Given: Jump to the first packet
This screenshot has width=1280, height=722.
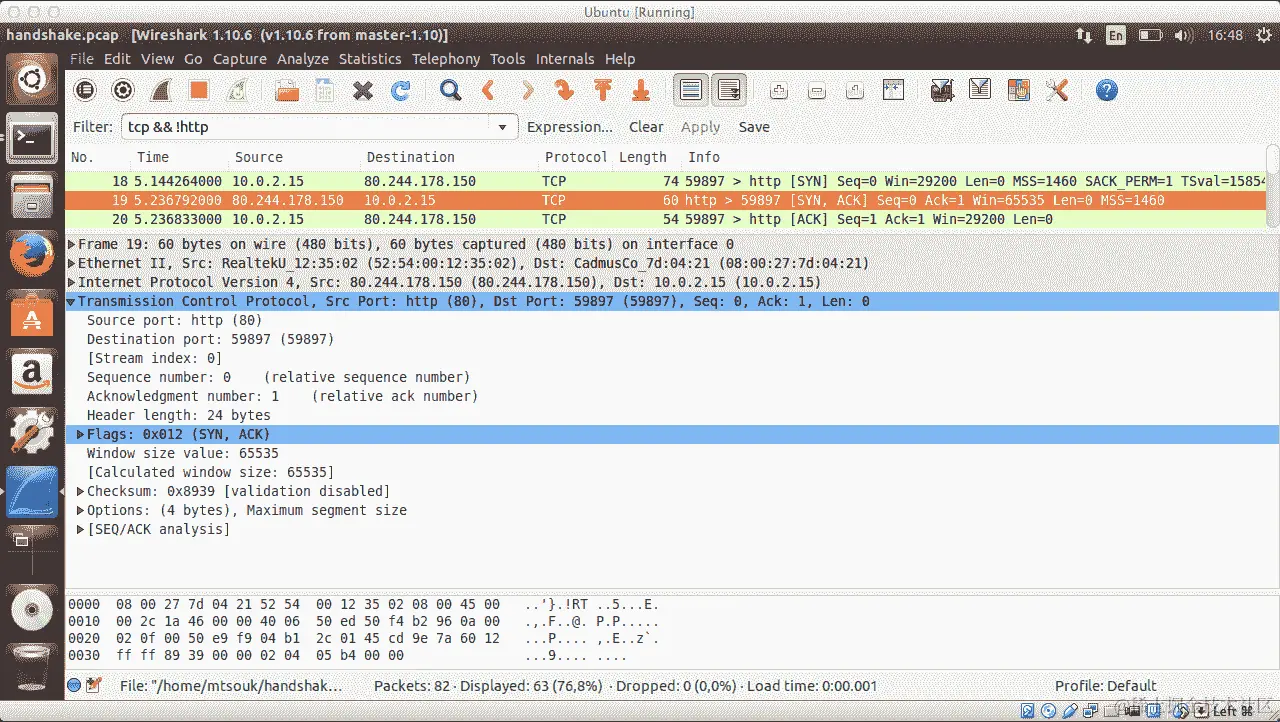Looking at the screenshot, I should 603,91.
